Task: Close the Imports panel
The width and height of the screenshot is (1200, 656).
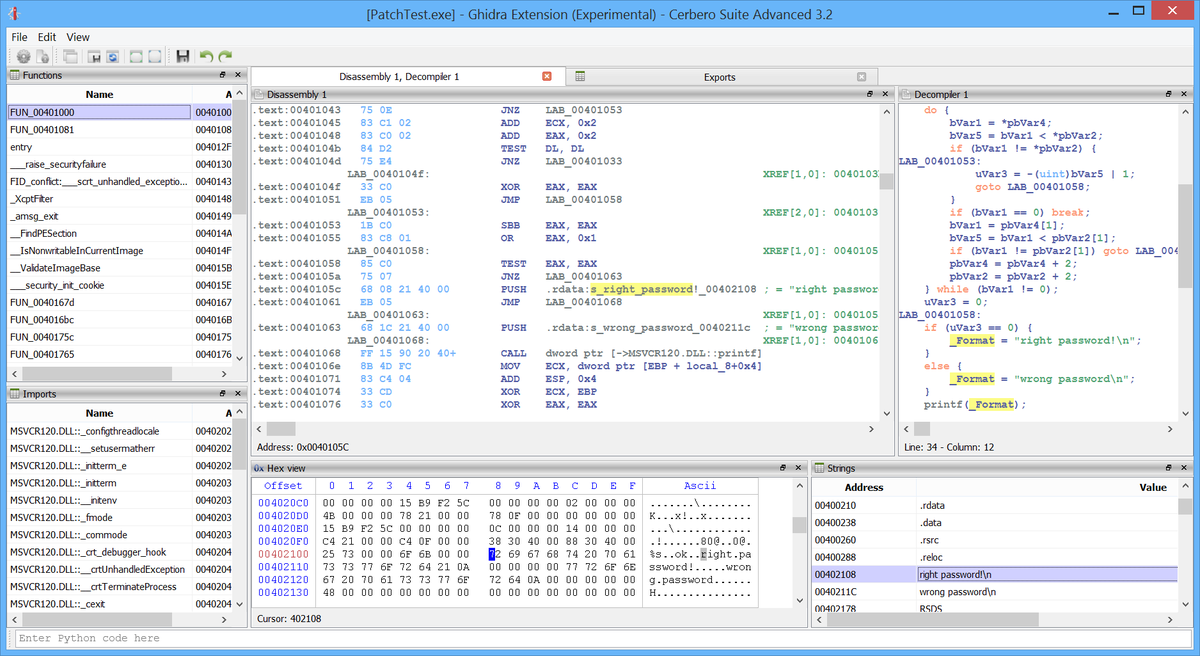Action: click(x=238, y=394)
